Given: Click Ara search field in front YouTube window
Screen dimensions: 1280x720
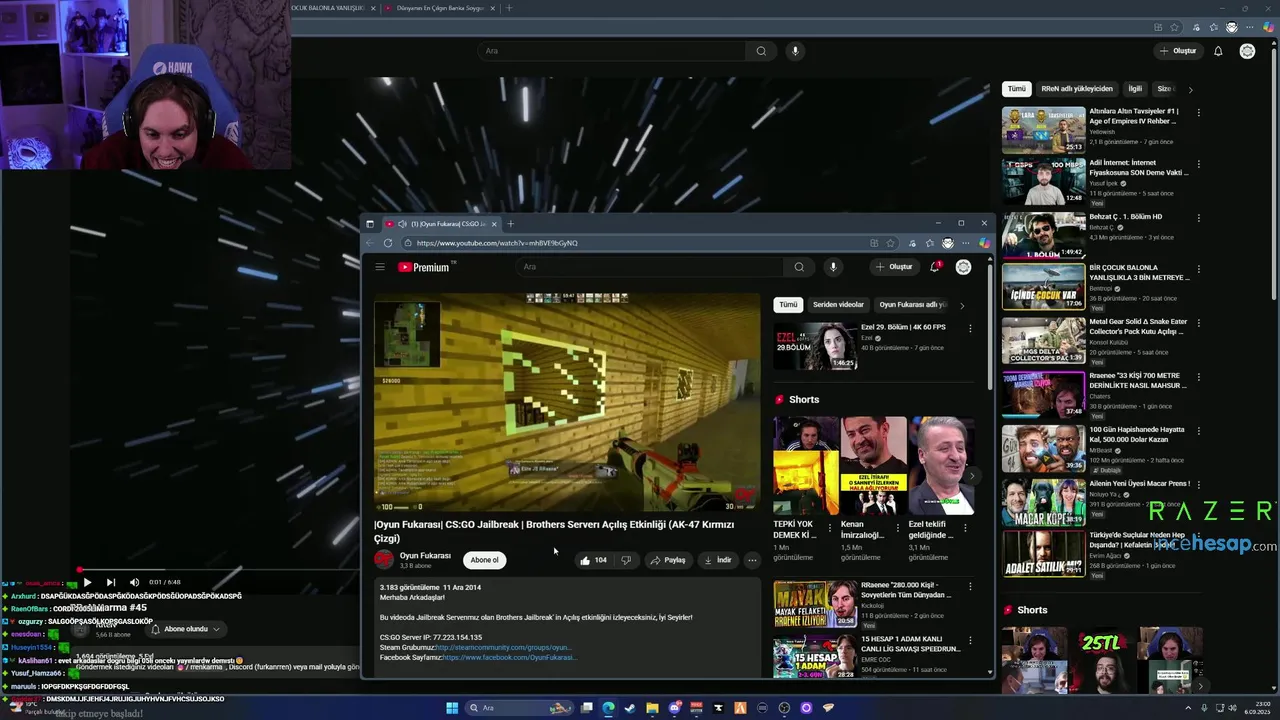Looking at the screenshot, I should coord(650,267).
